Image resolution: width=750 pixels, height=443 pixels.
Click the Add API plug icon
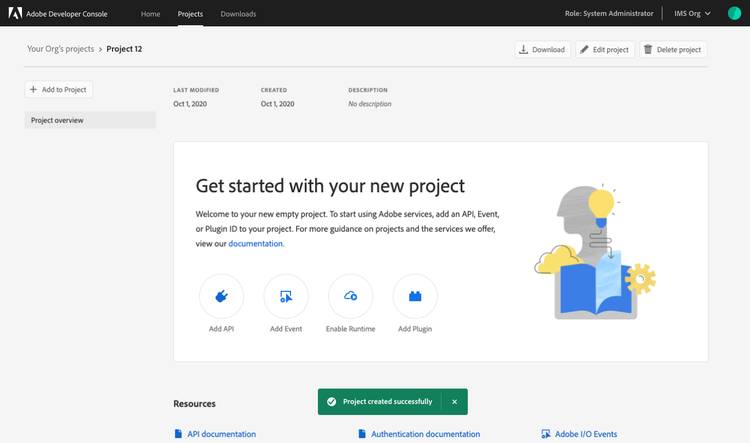[221, 296]
